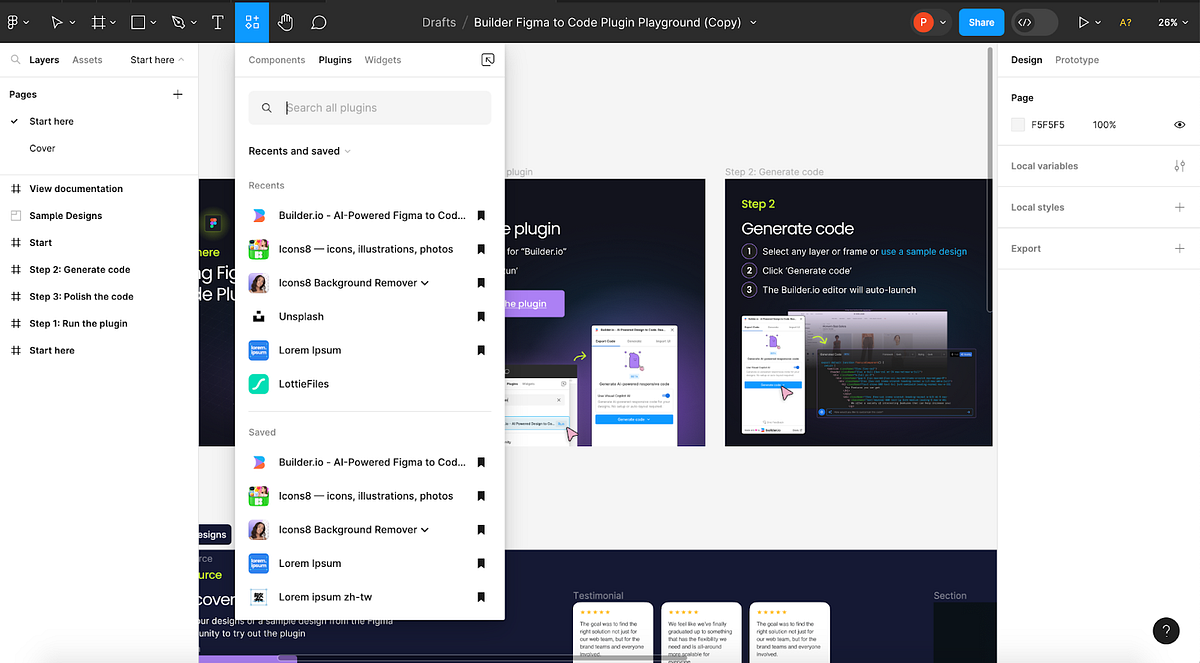Switch to the Components tab

277,60
